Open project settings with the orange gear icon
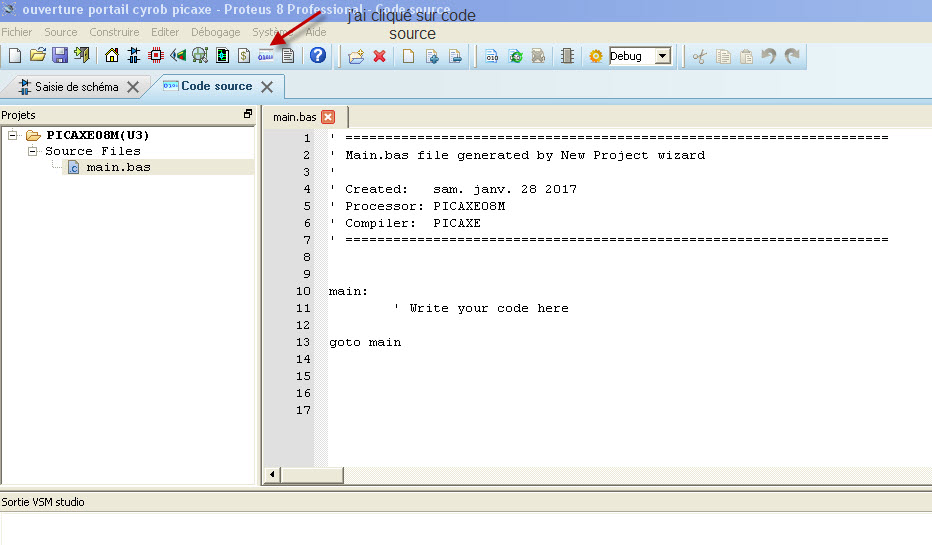Screen dimensions: 932x545 click(x=596, y=56)
